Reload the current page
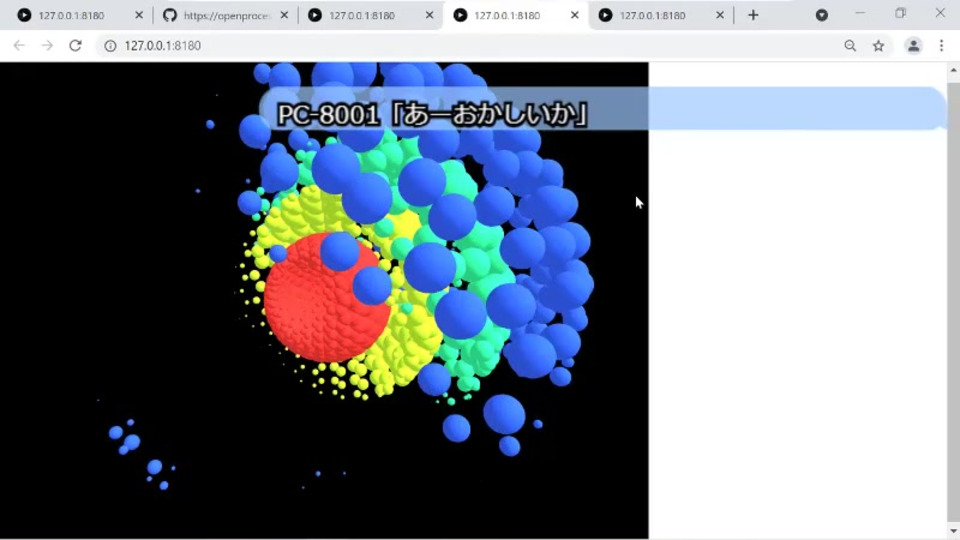Viewport: 960px width, 540px height. pyautogui.click(x=75, y=45)
